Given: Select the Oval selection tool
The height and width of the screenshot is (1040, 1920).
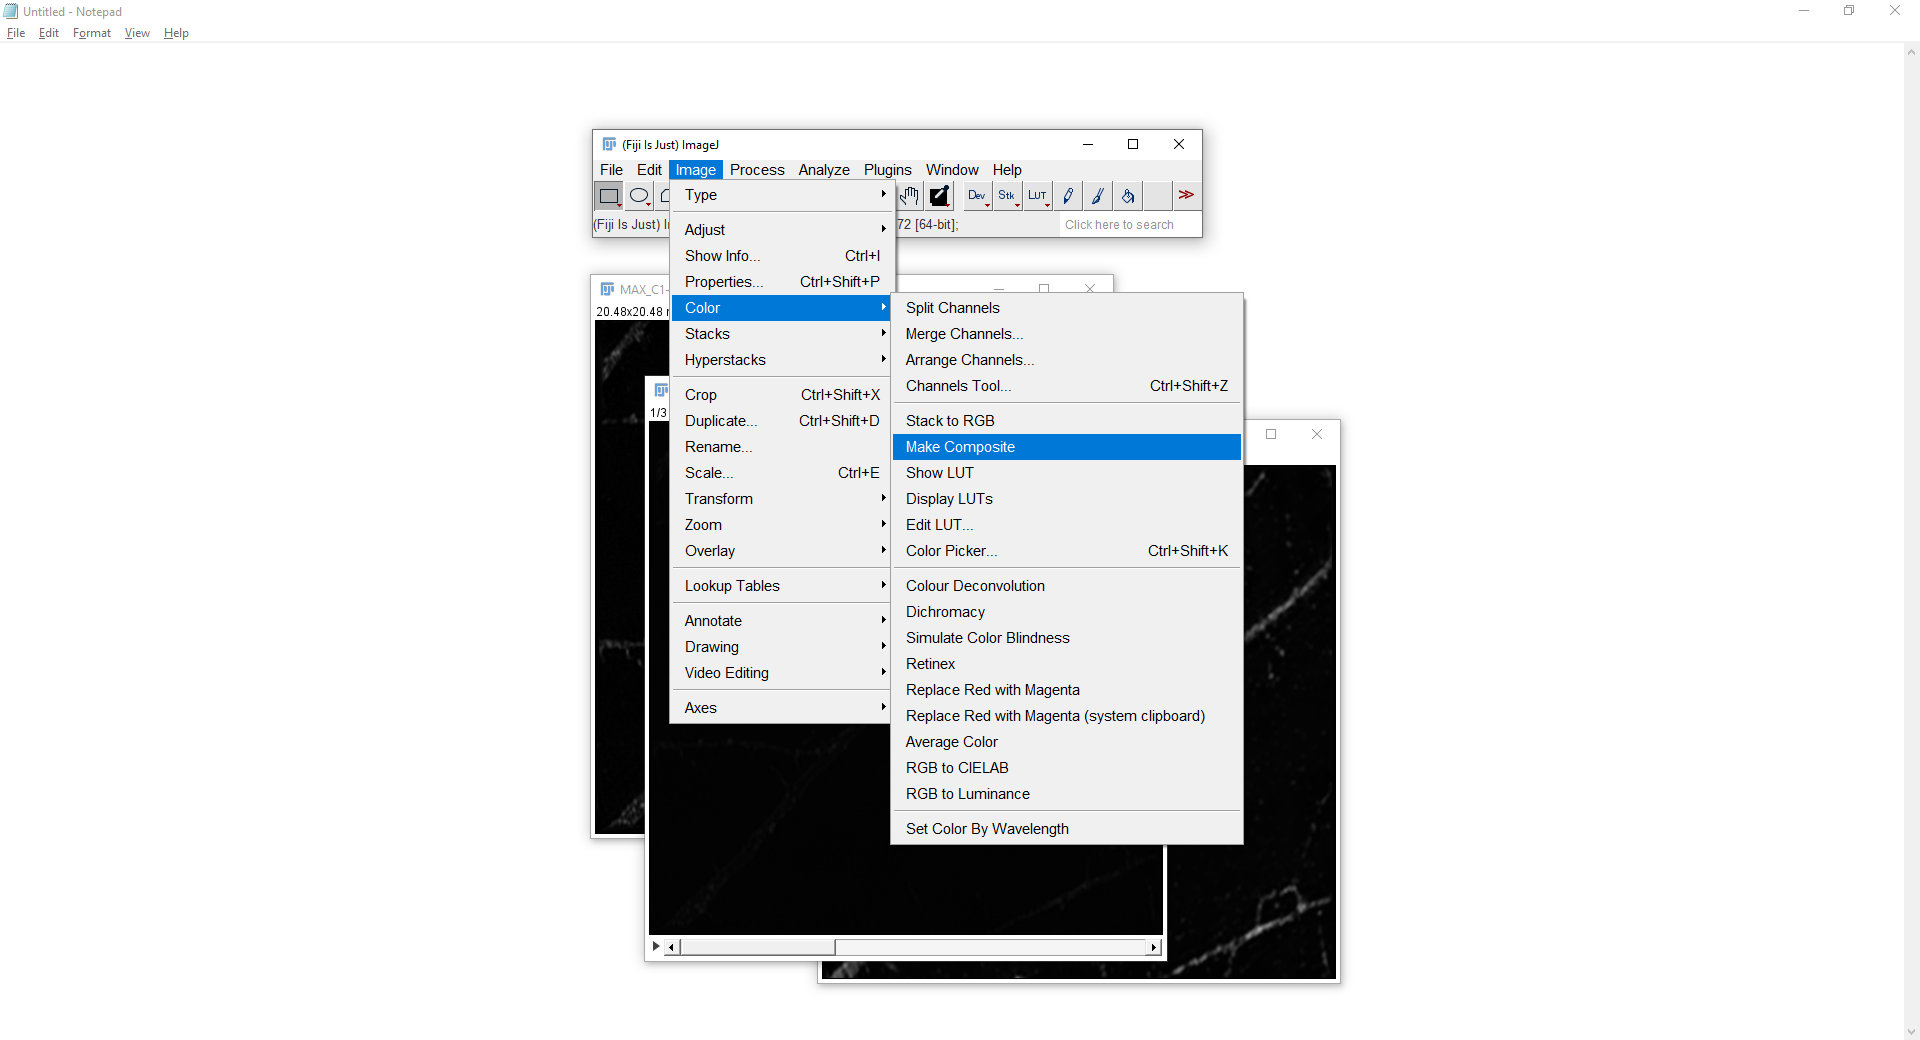Looking at the screenshot, I should pyautogui.click(x=639, y=196).
